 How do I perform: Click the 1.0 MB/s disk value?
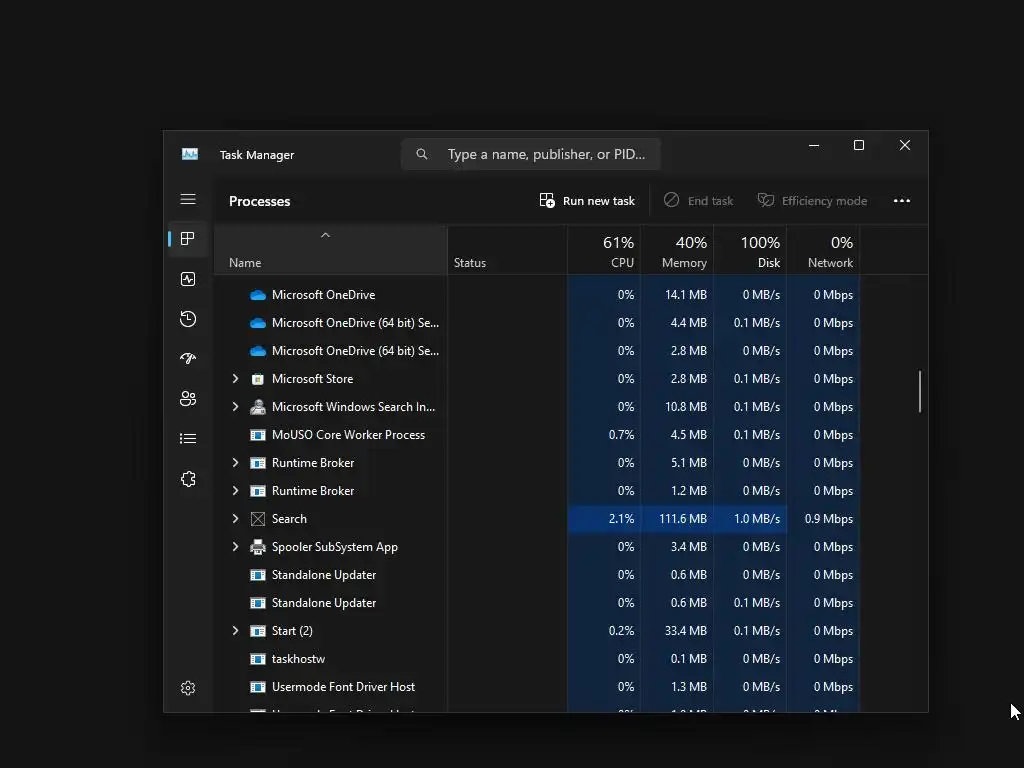tap(756, 519)
